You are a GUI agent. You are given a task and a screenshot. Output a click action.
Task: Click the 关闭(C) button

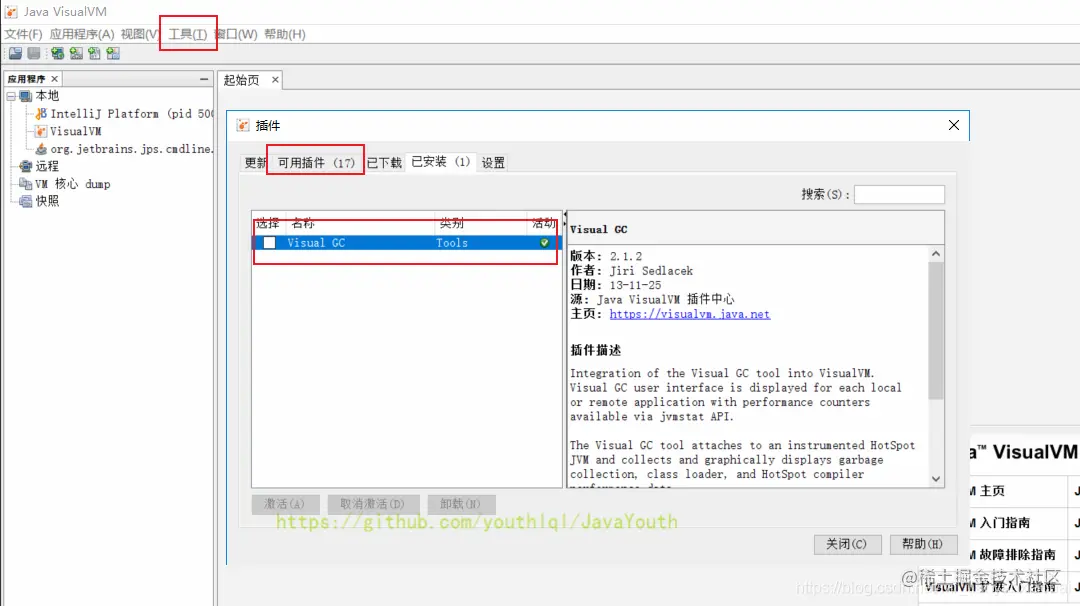pos(847,544)
